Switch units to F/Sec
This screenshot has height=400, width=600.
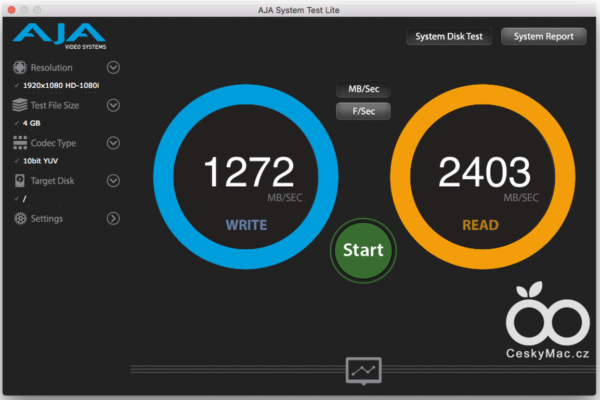pyautogui.click(x=363, y=111)
